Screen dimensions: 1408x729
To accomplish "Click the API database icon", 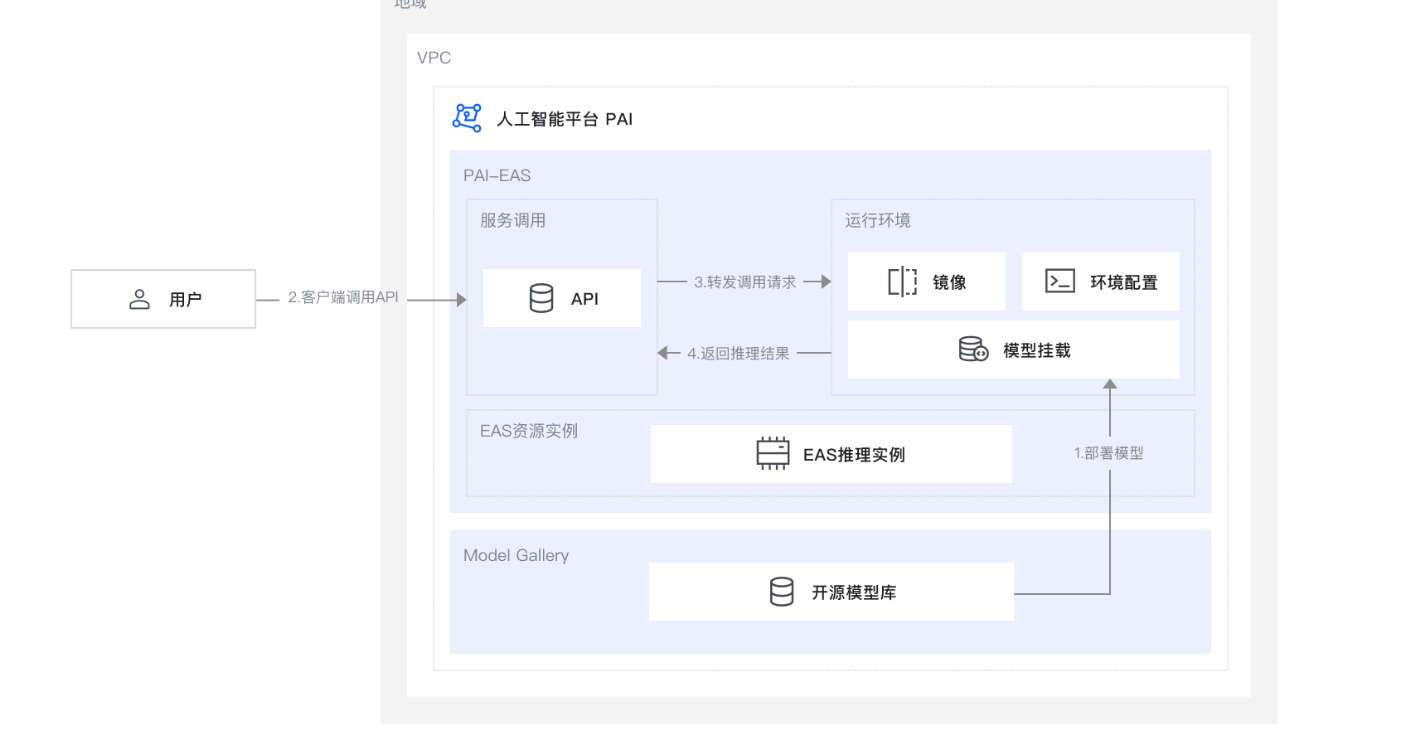I will 541,298.
